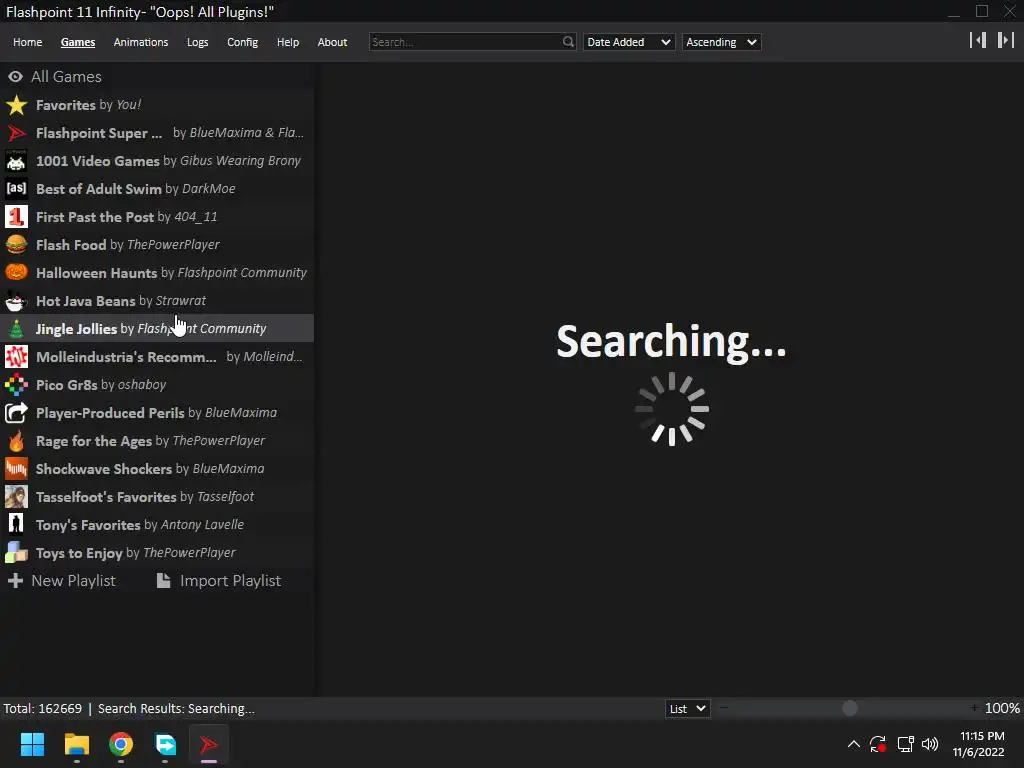Click the First Past the Post icon
Image resolution: width=1024 pixels, height=768 pixels.
point(16,217)
